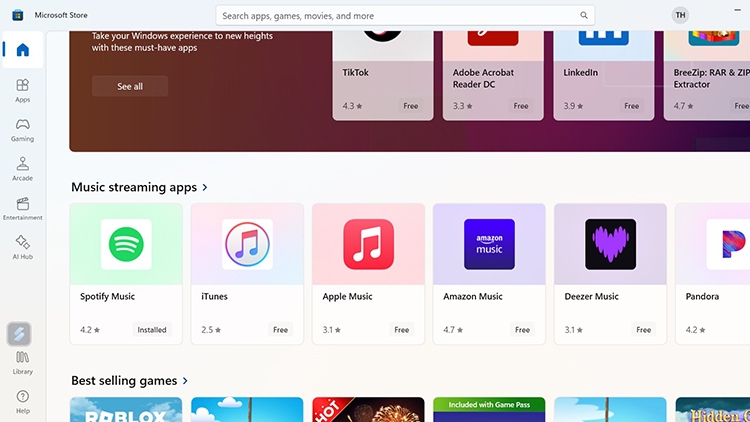Click the 4.3 rating on TikTok

[x=352, y=106]
